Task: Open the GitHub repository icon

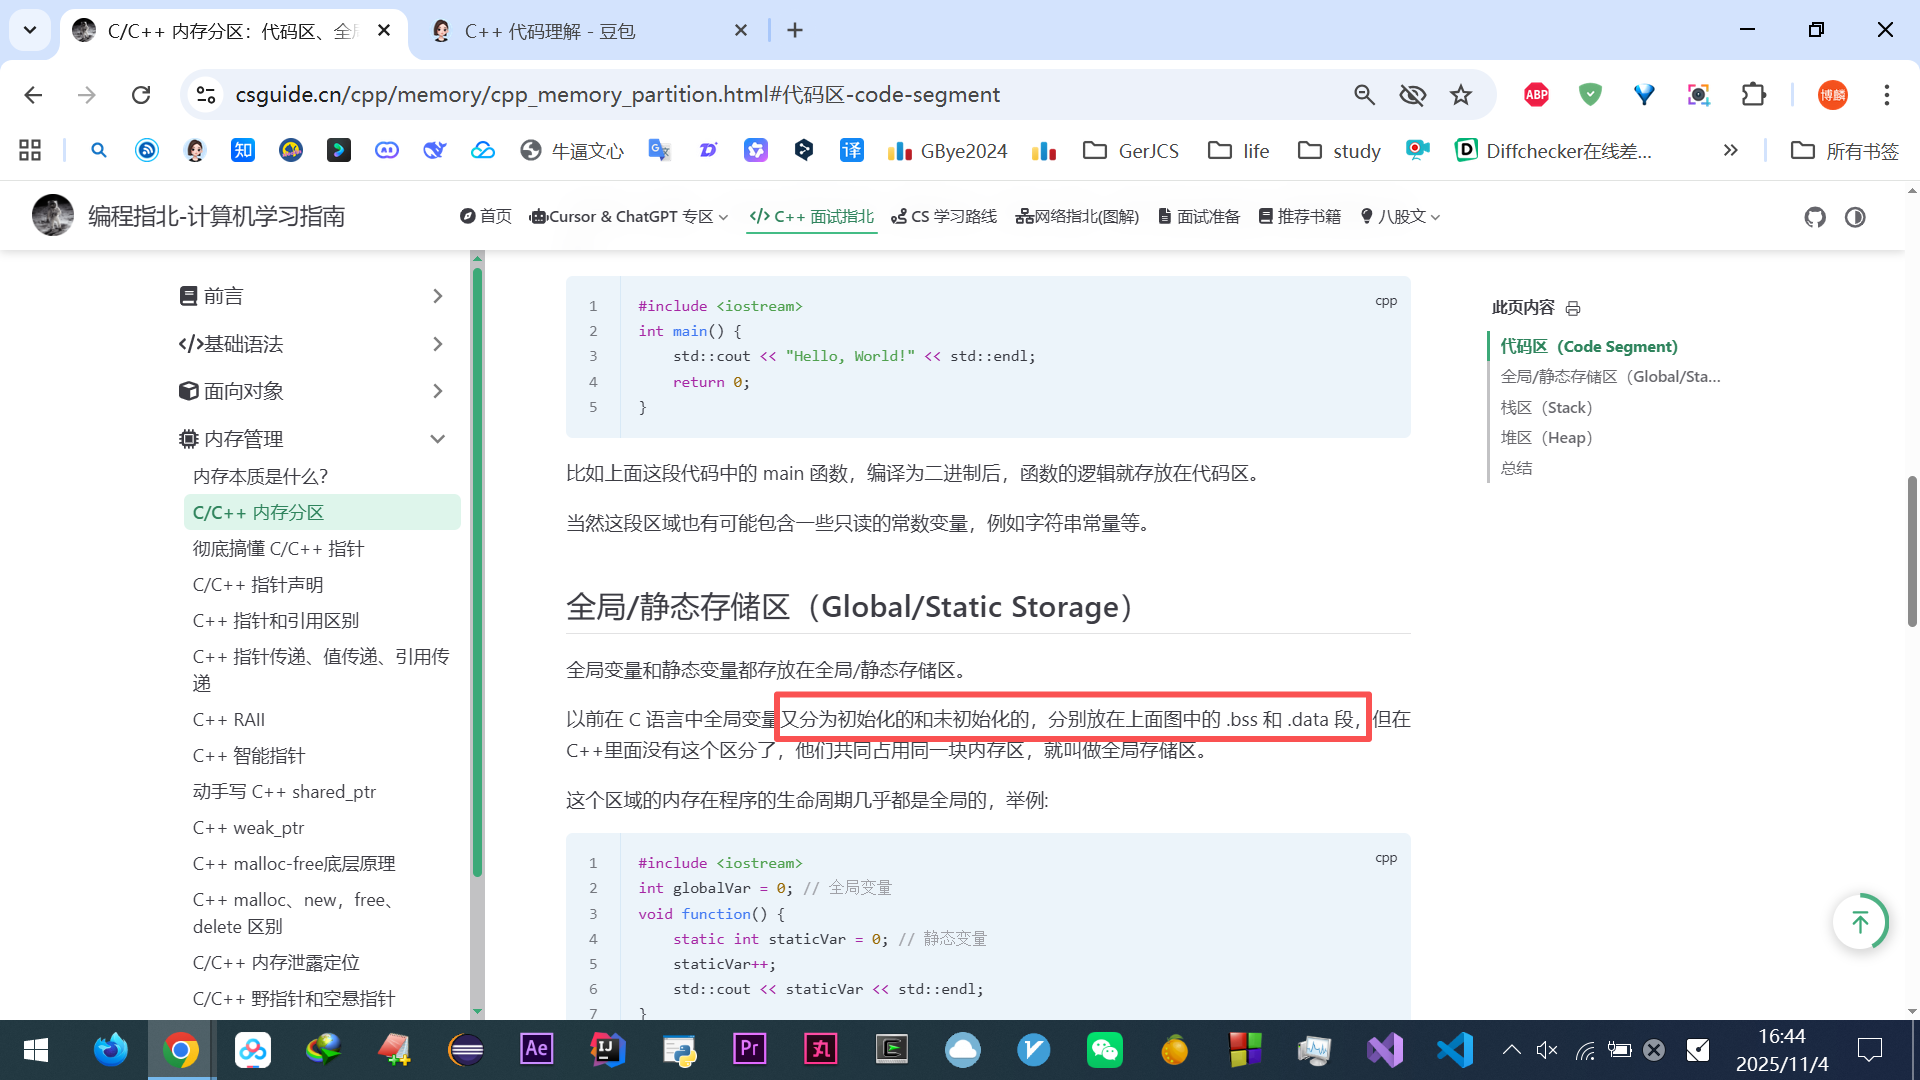Action: (1814, 217)
